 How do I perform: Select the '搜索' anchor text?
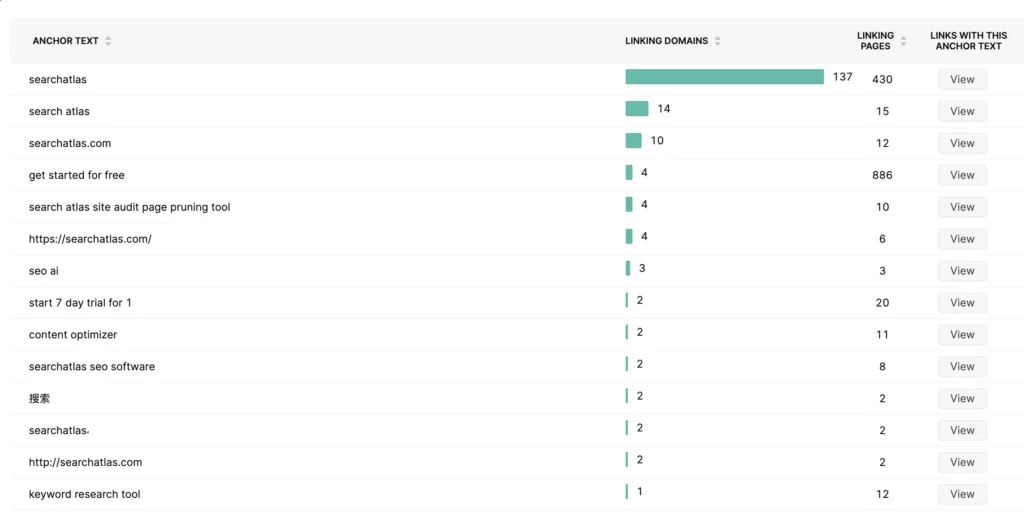pos(39,398)
